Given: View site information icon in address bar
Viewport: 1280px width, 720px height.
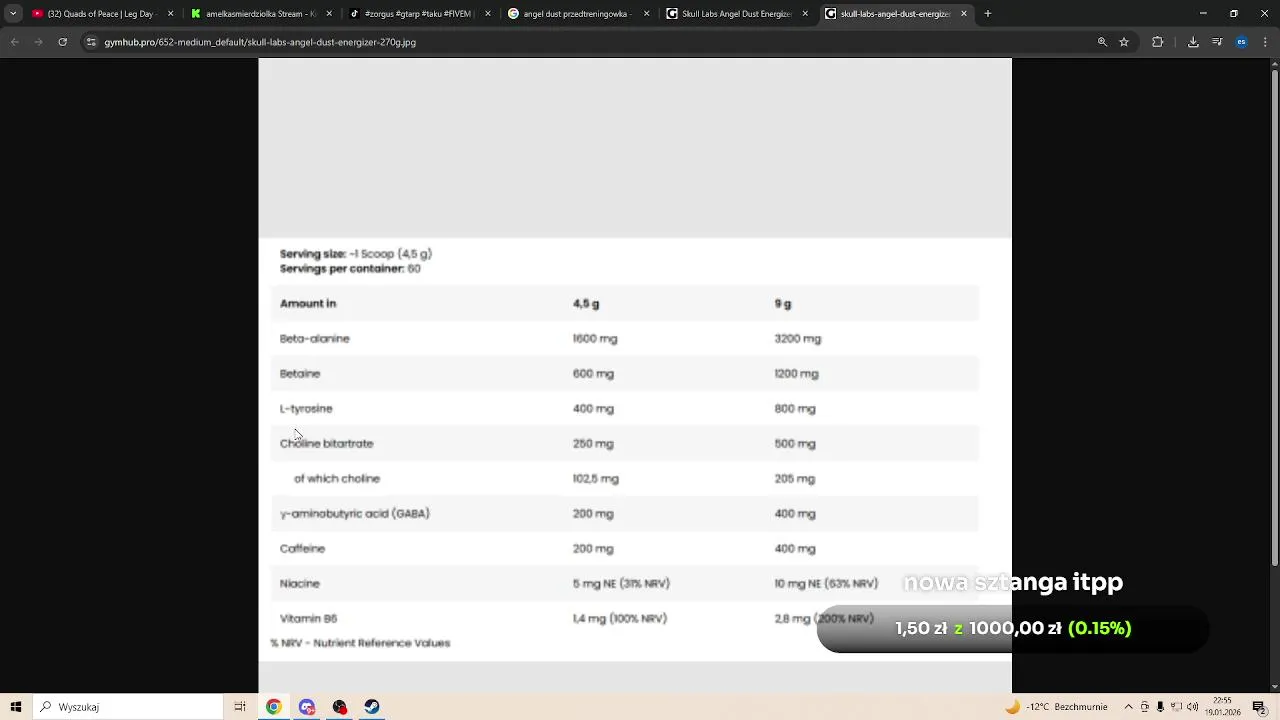Looking at the screenshot, I should click(91, 42).
